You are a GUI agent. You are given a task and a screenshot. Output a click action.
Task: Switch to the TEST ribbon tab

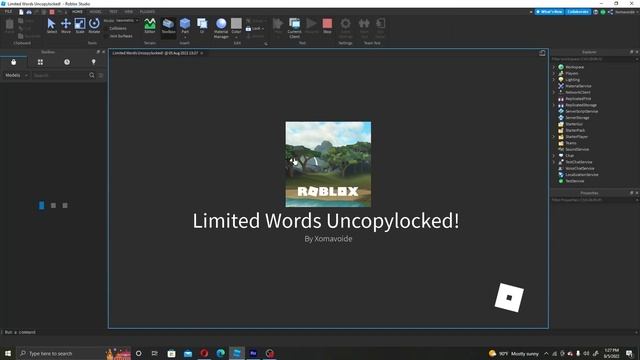tap(113, 12)
